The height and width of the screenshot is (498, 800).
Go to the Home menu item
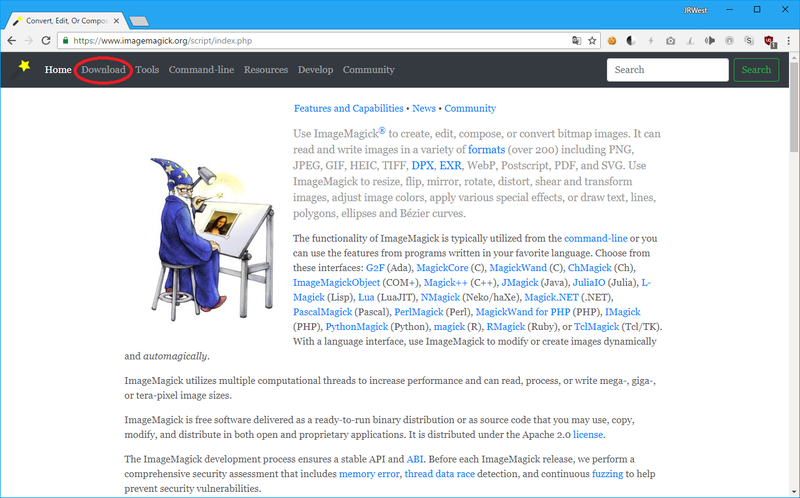click(58, 70)
